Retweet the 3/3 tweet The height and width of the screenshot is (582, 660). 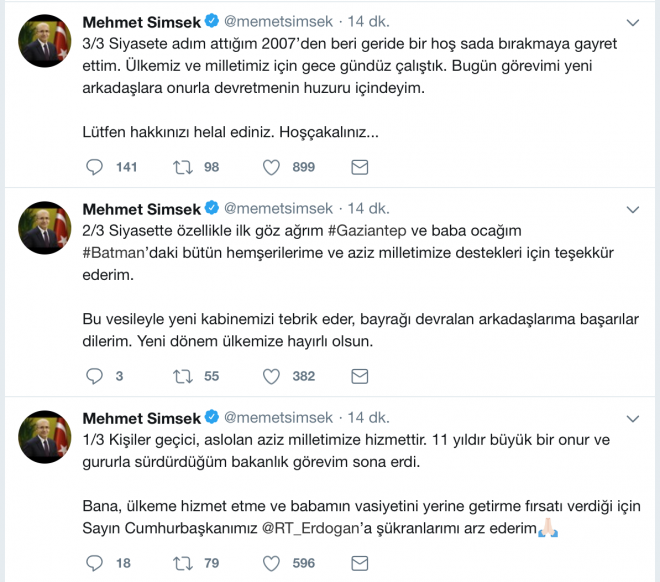pos(183,167)
